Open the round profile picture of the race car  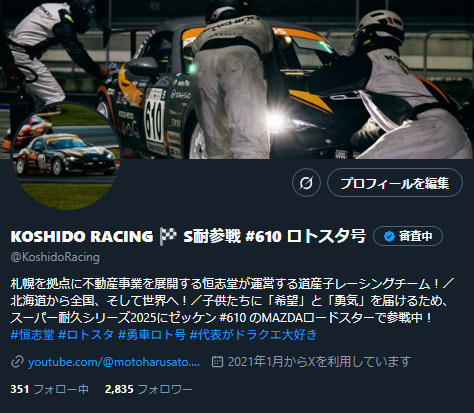click(x=67, y=156)
